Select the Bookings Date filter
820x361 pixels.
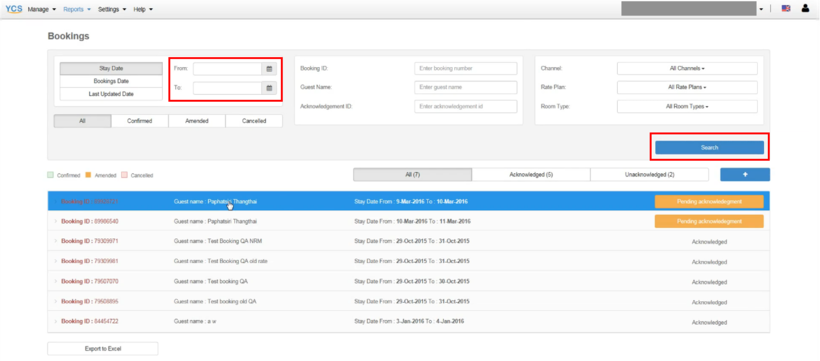111,81
